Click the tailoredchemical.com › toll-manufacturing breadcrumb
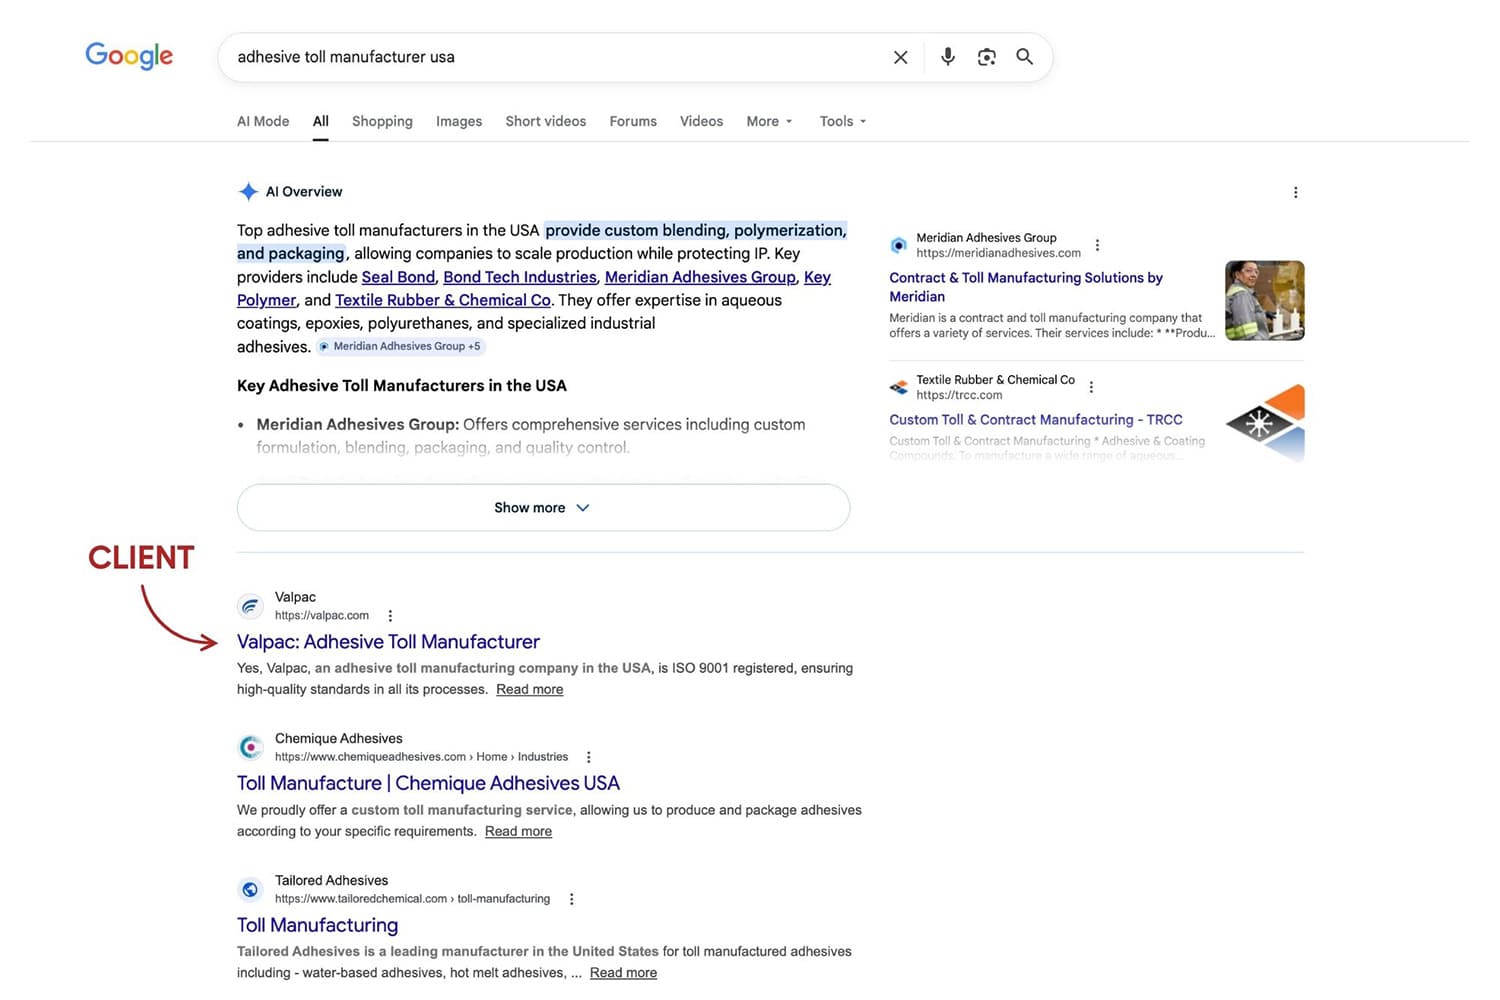The image size is (1500, 1000). pos(412,899)
